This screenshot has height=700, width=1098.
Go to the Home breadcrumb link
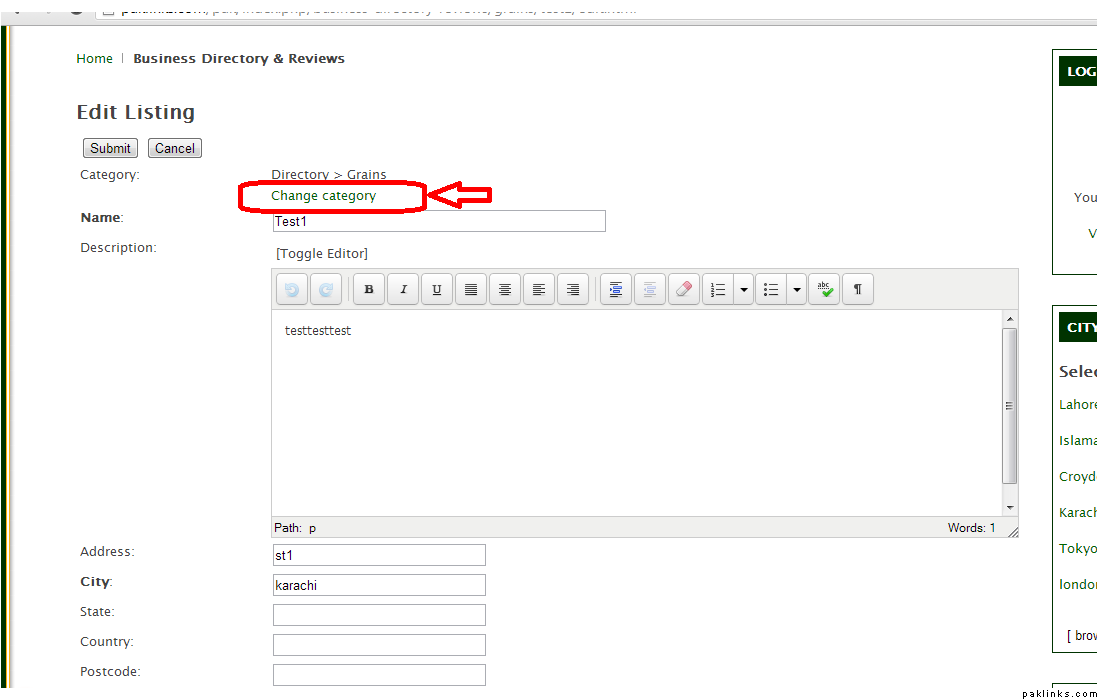95,59
